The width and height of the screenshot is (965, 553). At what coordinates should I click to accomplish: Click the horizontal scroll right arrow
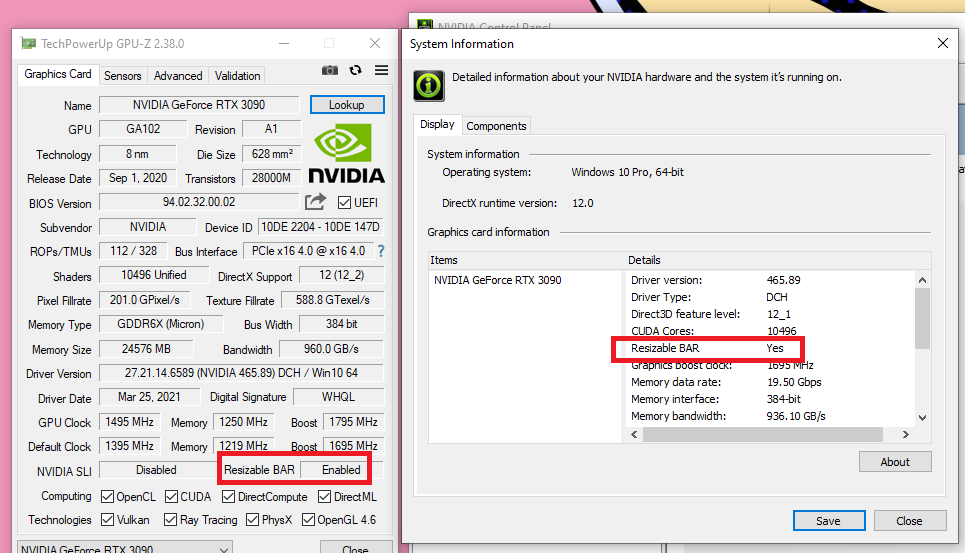[x=905, y=434]
